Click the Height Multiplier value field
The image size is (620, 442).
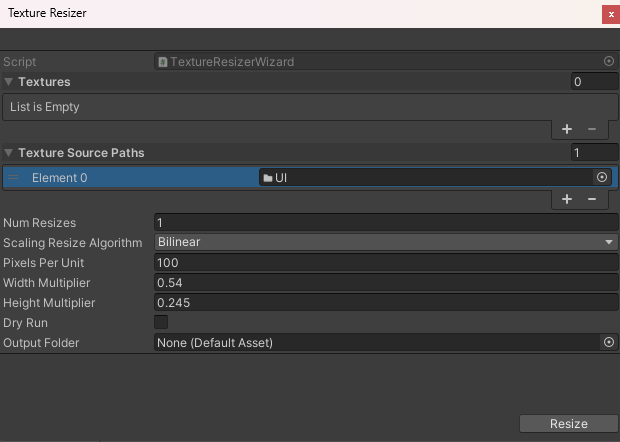(386, 303)
